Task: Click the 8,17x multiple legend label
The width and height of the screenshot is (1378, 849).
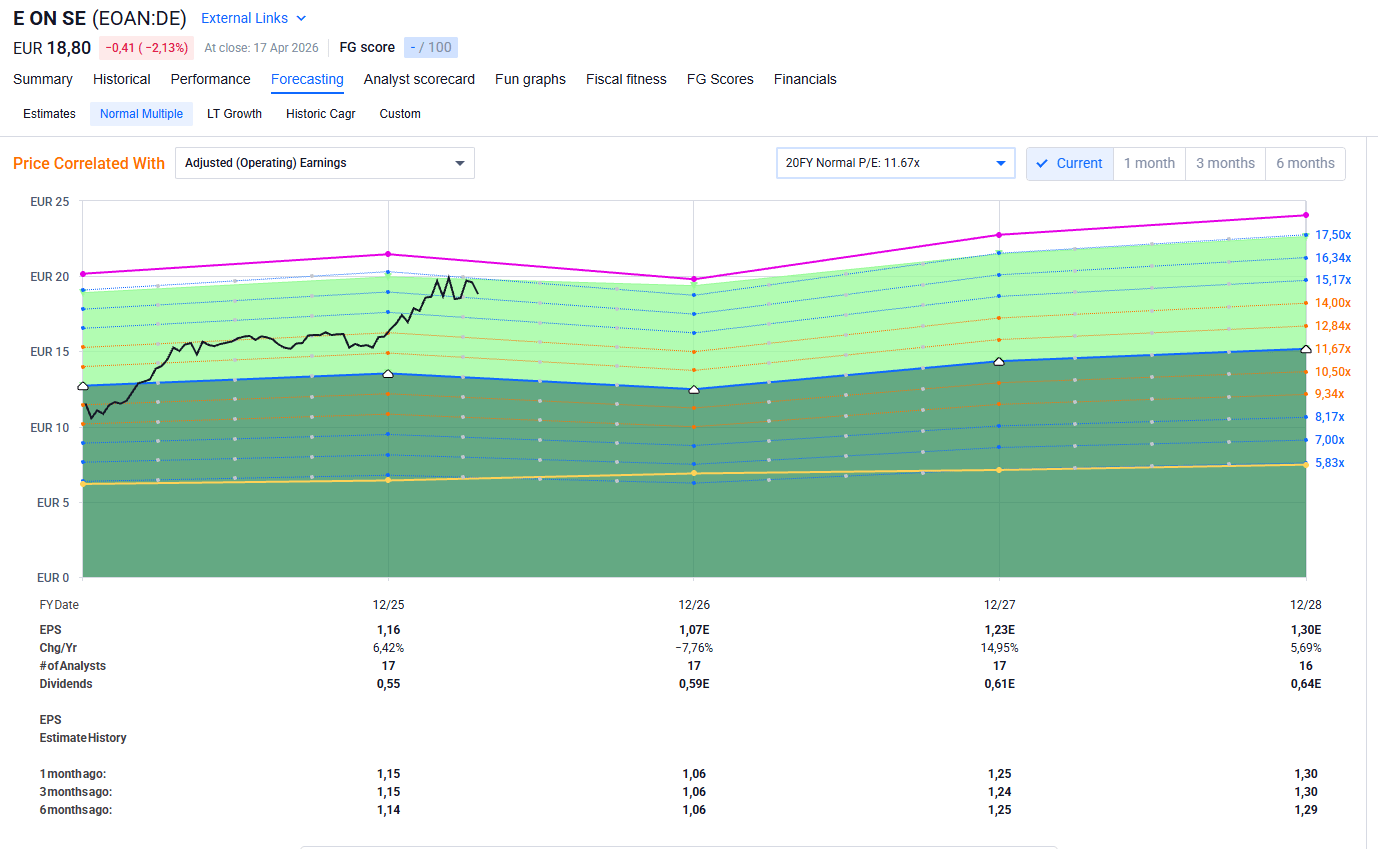Action: [1330, 417]
